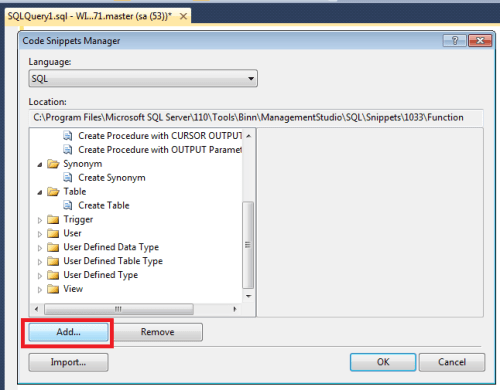The image size is (500, 390).
Task: Close the SQLQuery1.sql tab
Action: coord(183,16)
